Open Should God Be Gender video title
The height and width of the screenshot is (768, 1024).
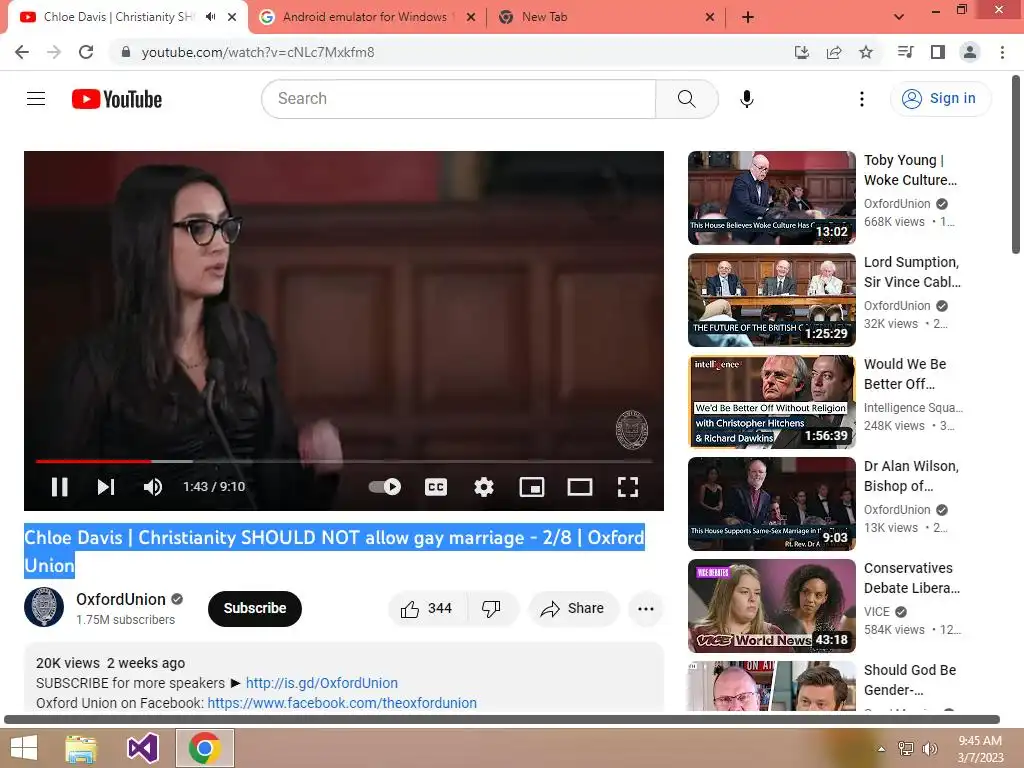(910, 680)
